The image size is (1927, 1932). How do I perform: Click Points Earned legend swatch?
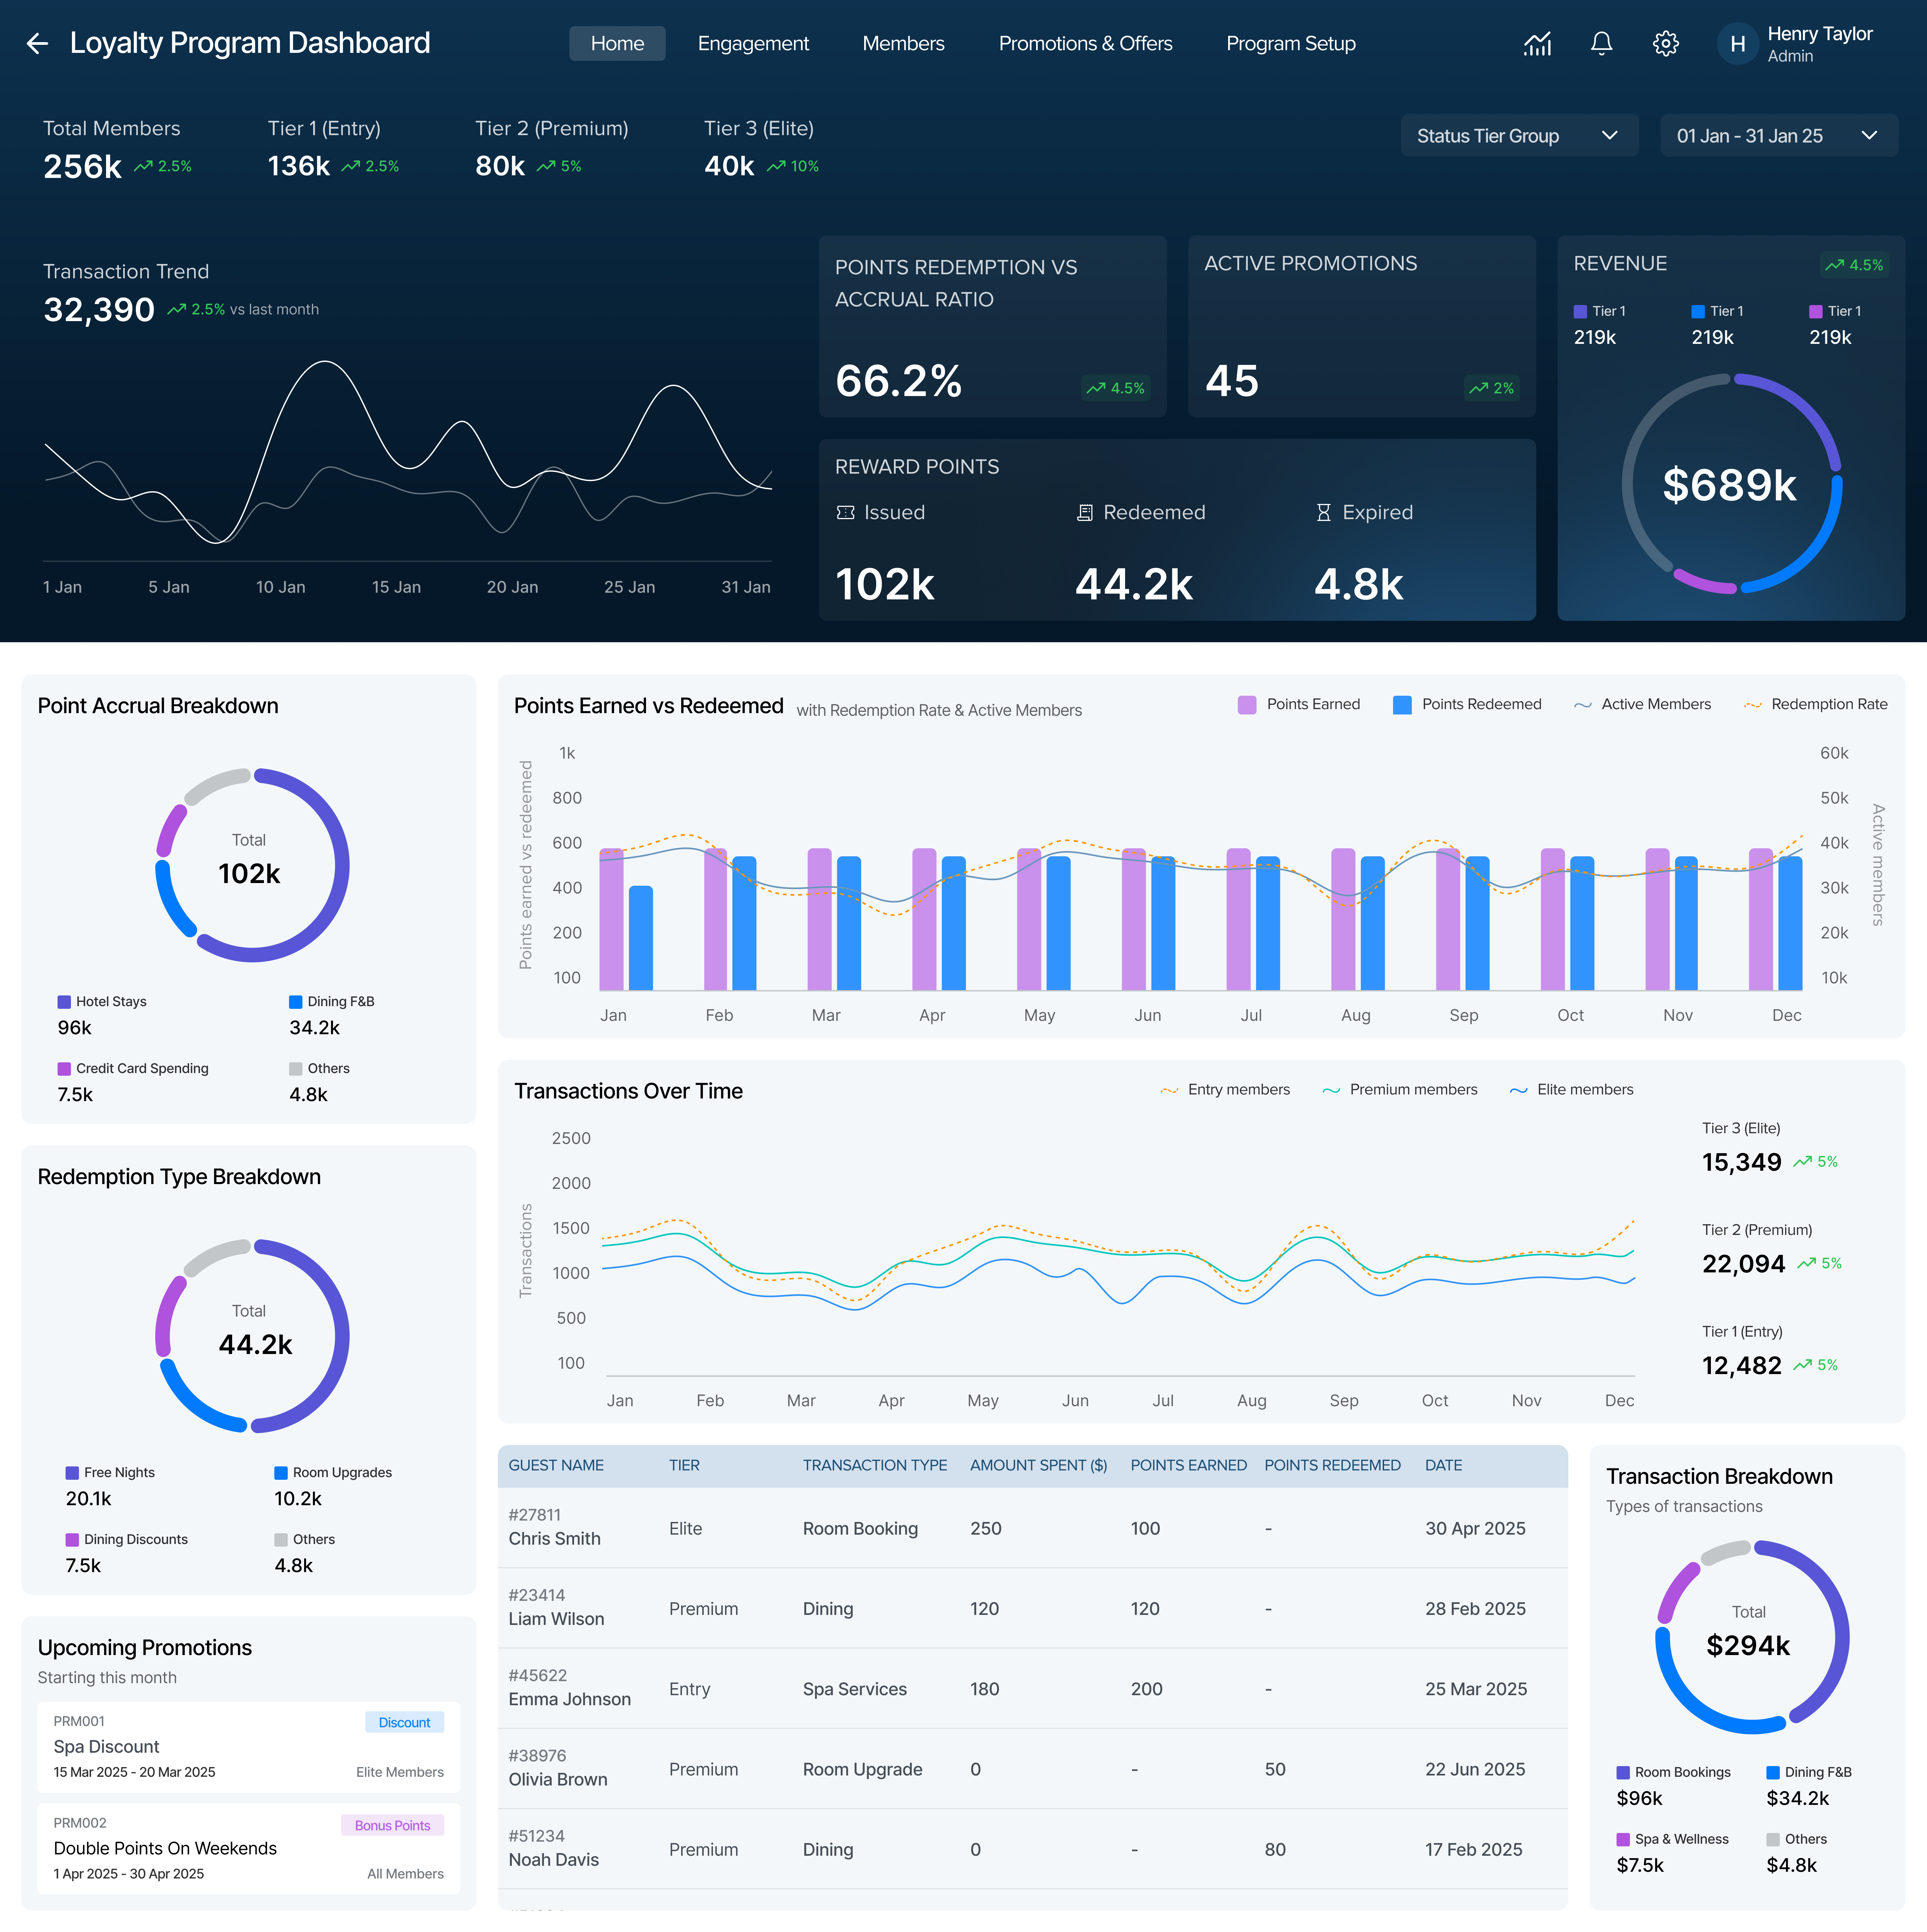point(1247,705)
